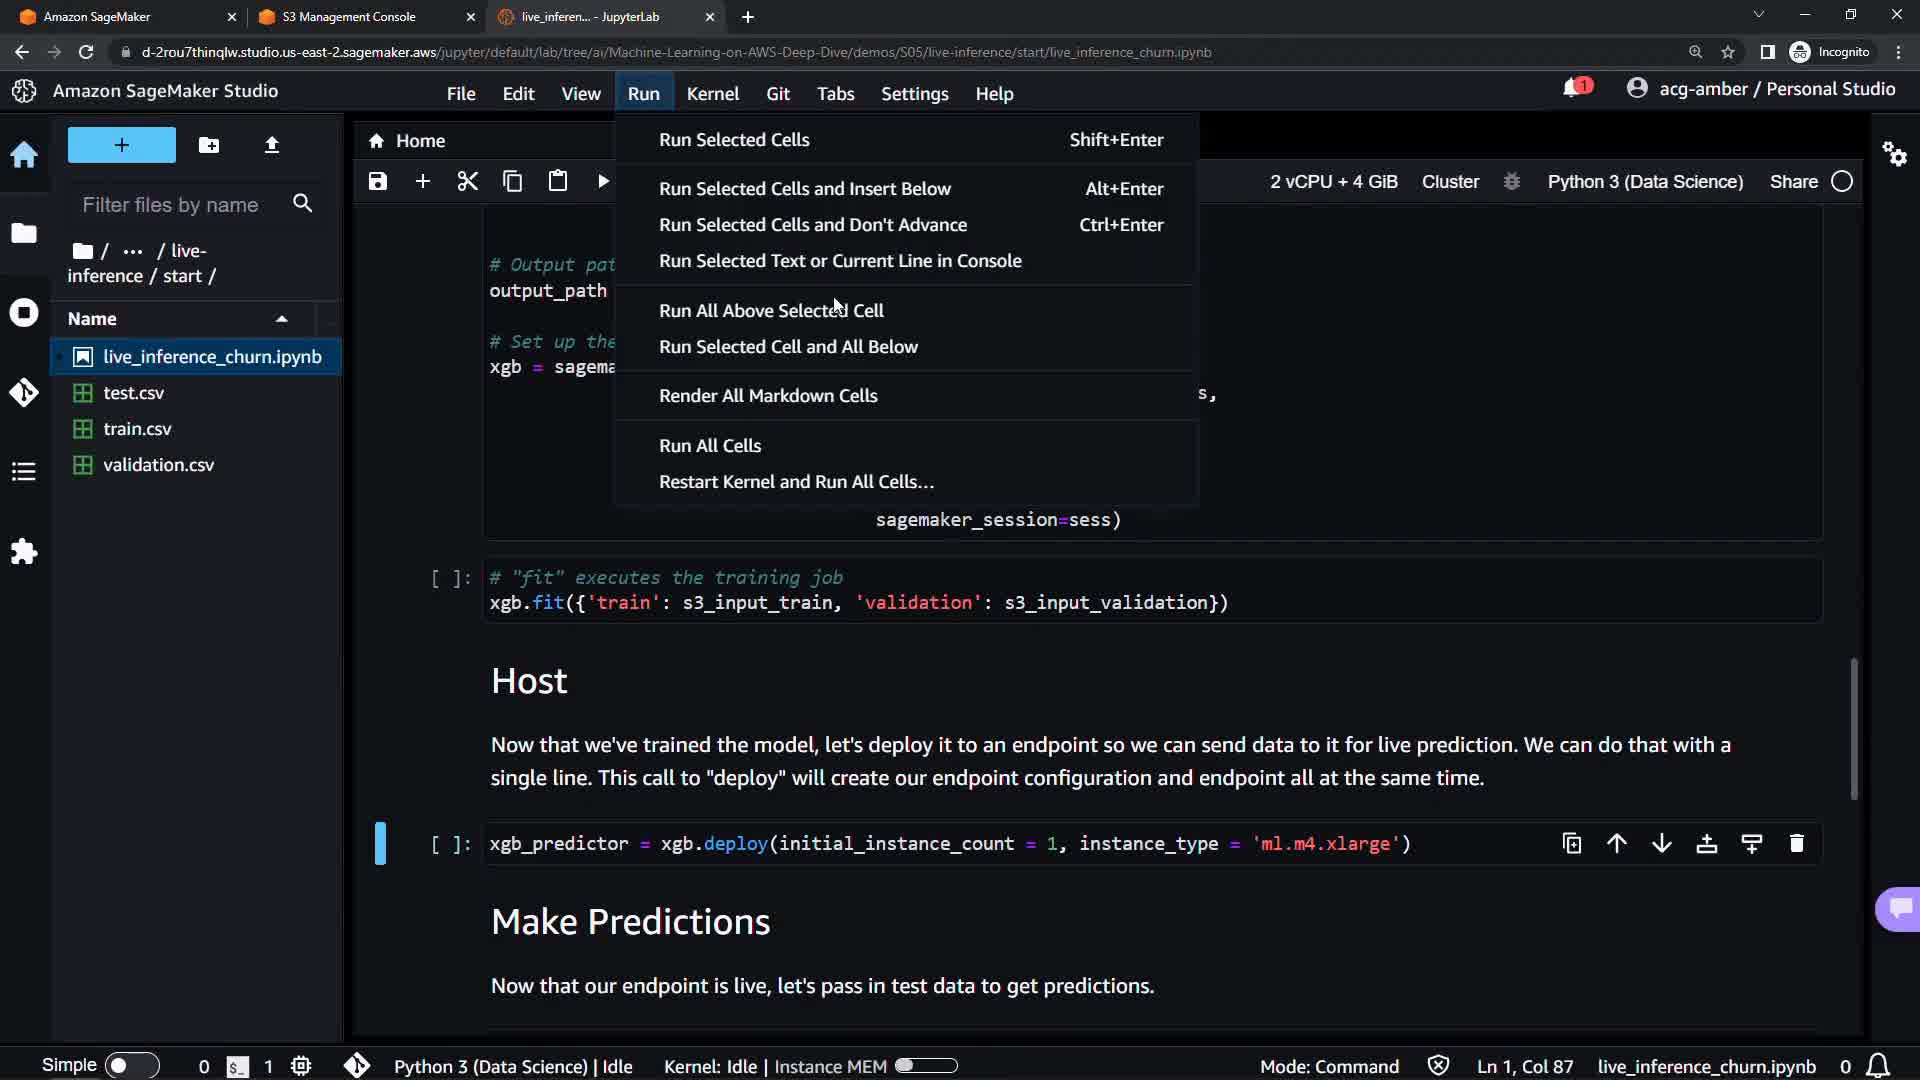Move the selected cell down
Image resolution: width=1920 pixels, height=1080 pixels.
1661,843
